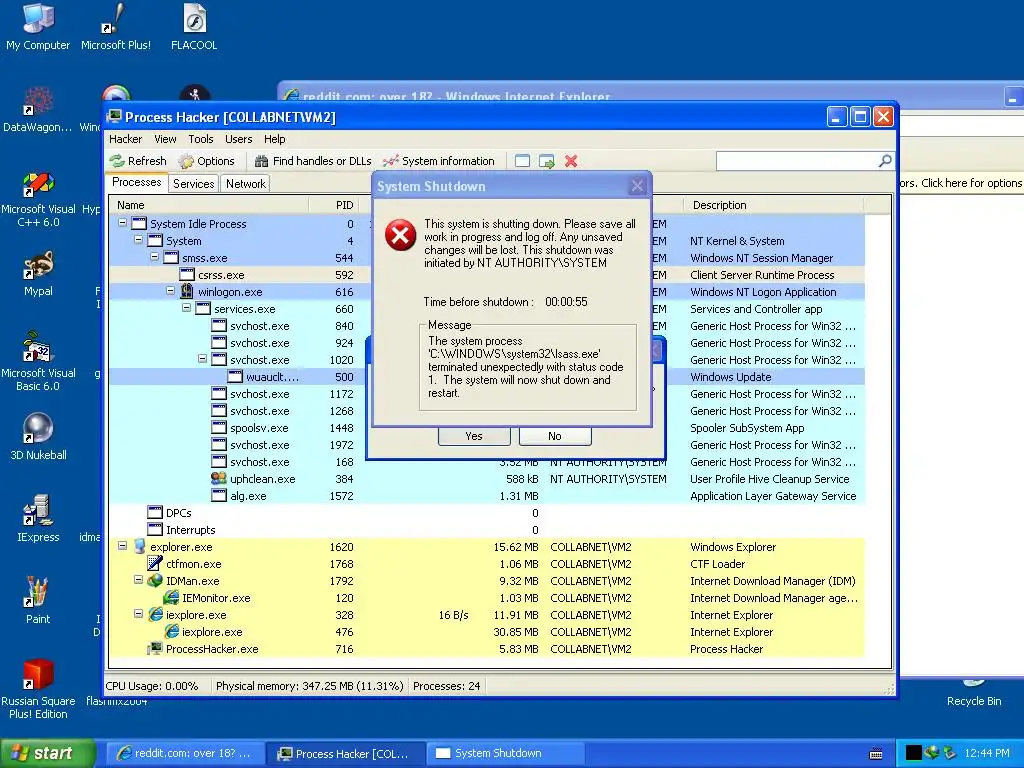Select alg.exe process row
This screenshot has width=1024, height=768.
487,496
